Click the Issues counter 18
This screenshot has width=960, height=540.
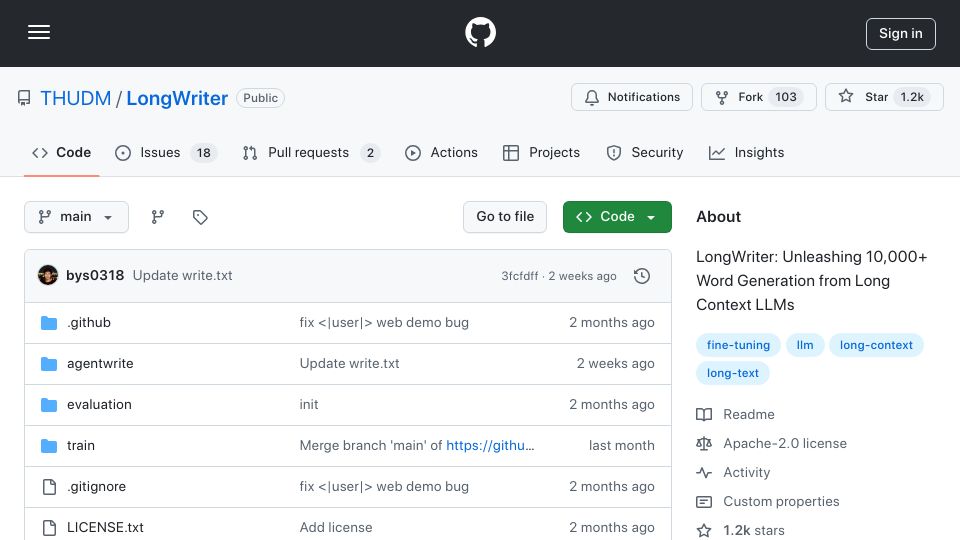(x=204, y=152)
